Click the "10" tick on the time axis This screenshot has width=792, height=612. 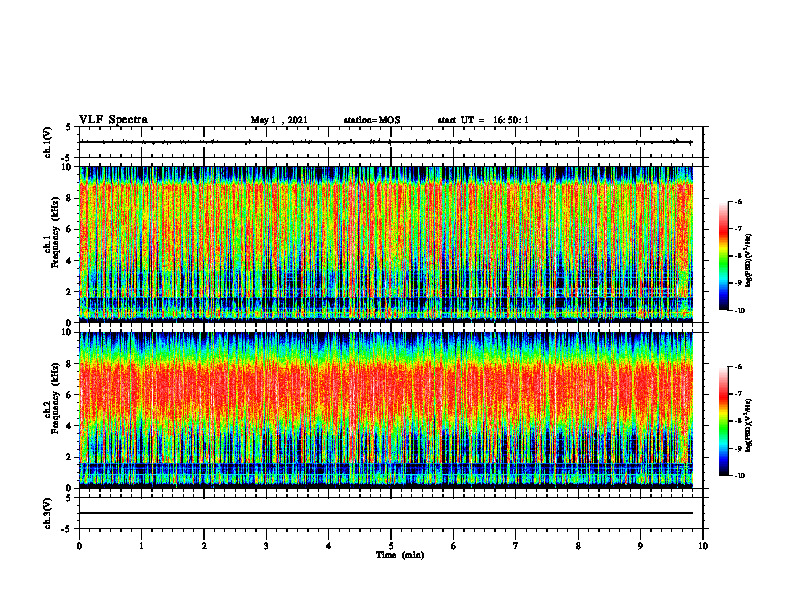tap(703, 546)
